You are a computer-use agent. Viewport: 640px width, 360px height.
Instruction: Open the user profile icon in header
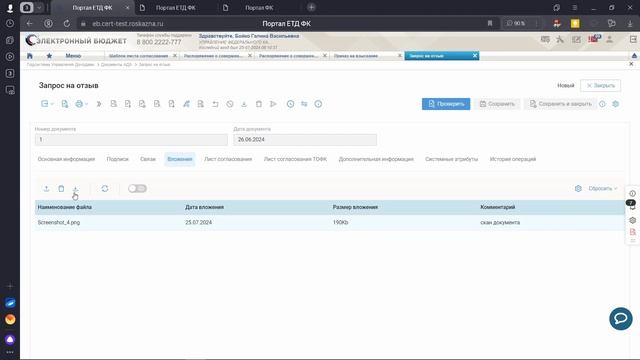pyautogui.click(x=609, y=40)
